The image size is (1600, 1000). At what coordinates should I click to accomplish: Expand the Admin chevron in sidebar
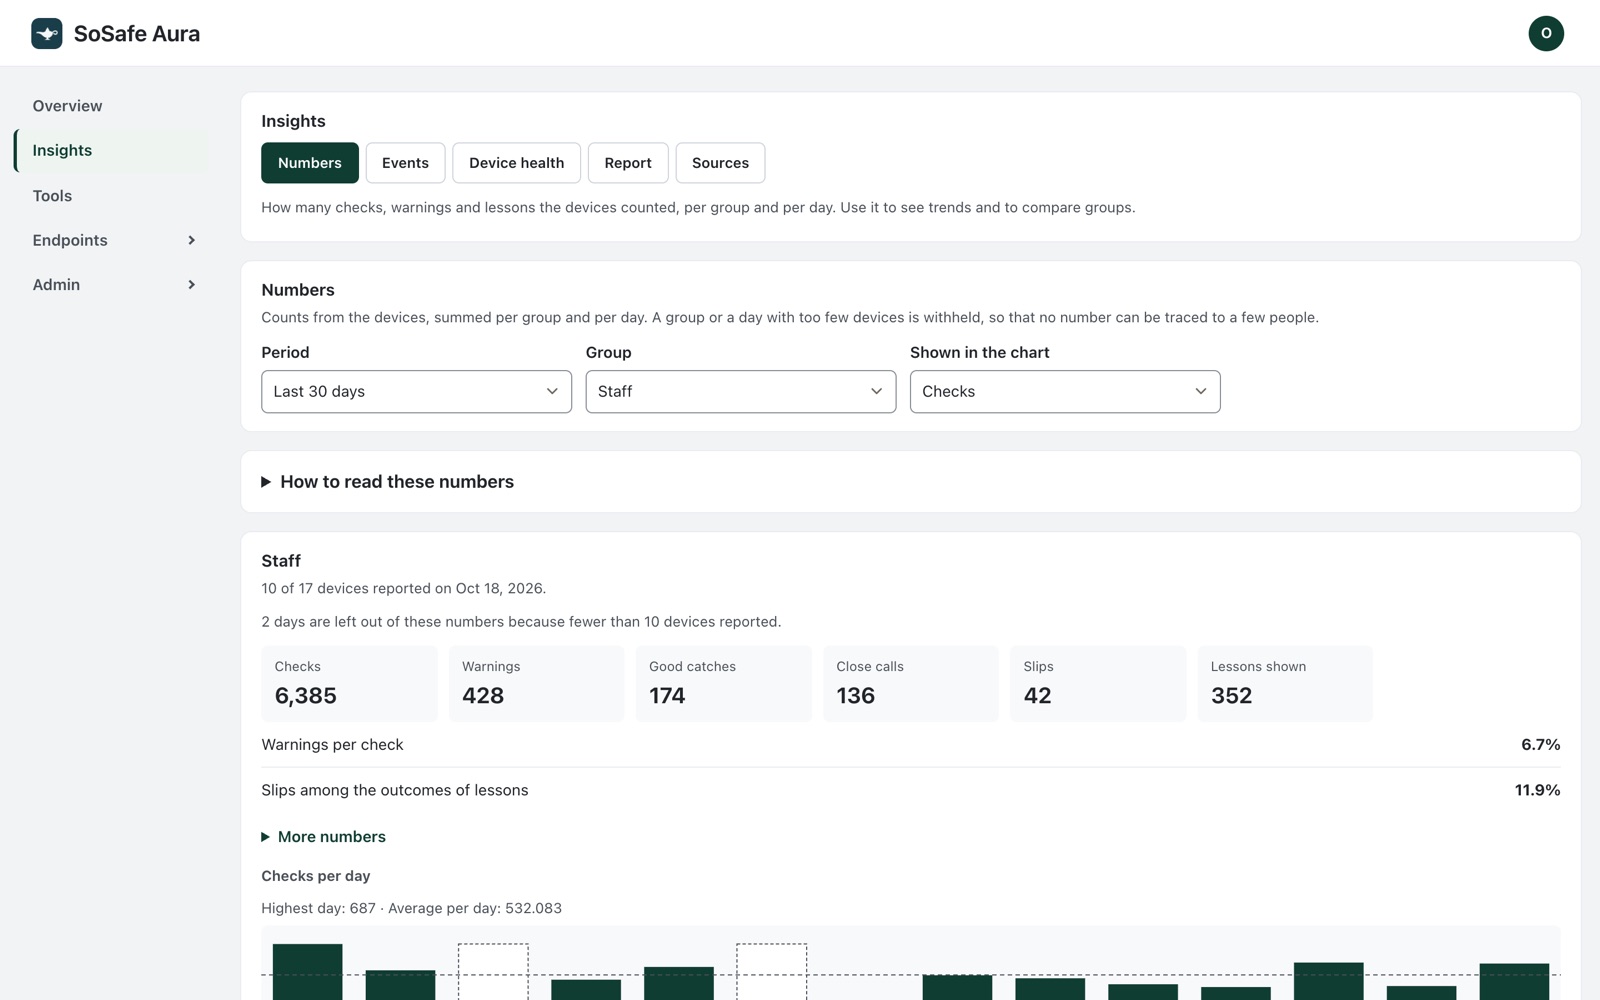191,285
